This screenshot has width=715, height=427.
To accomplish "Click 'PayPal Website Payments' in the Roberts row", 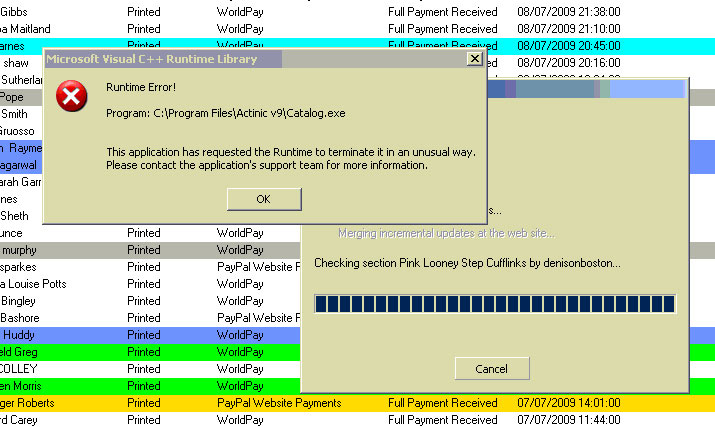I will coord(279,403).
